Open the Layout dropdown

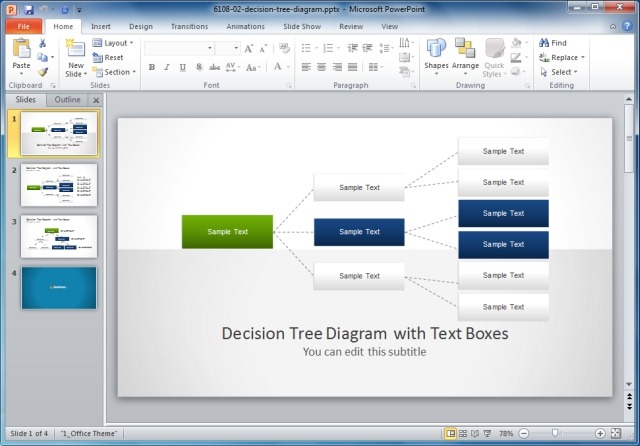[113, 43]
